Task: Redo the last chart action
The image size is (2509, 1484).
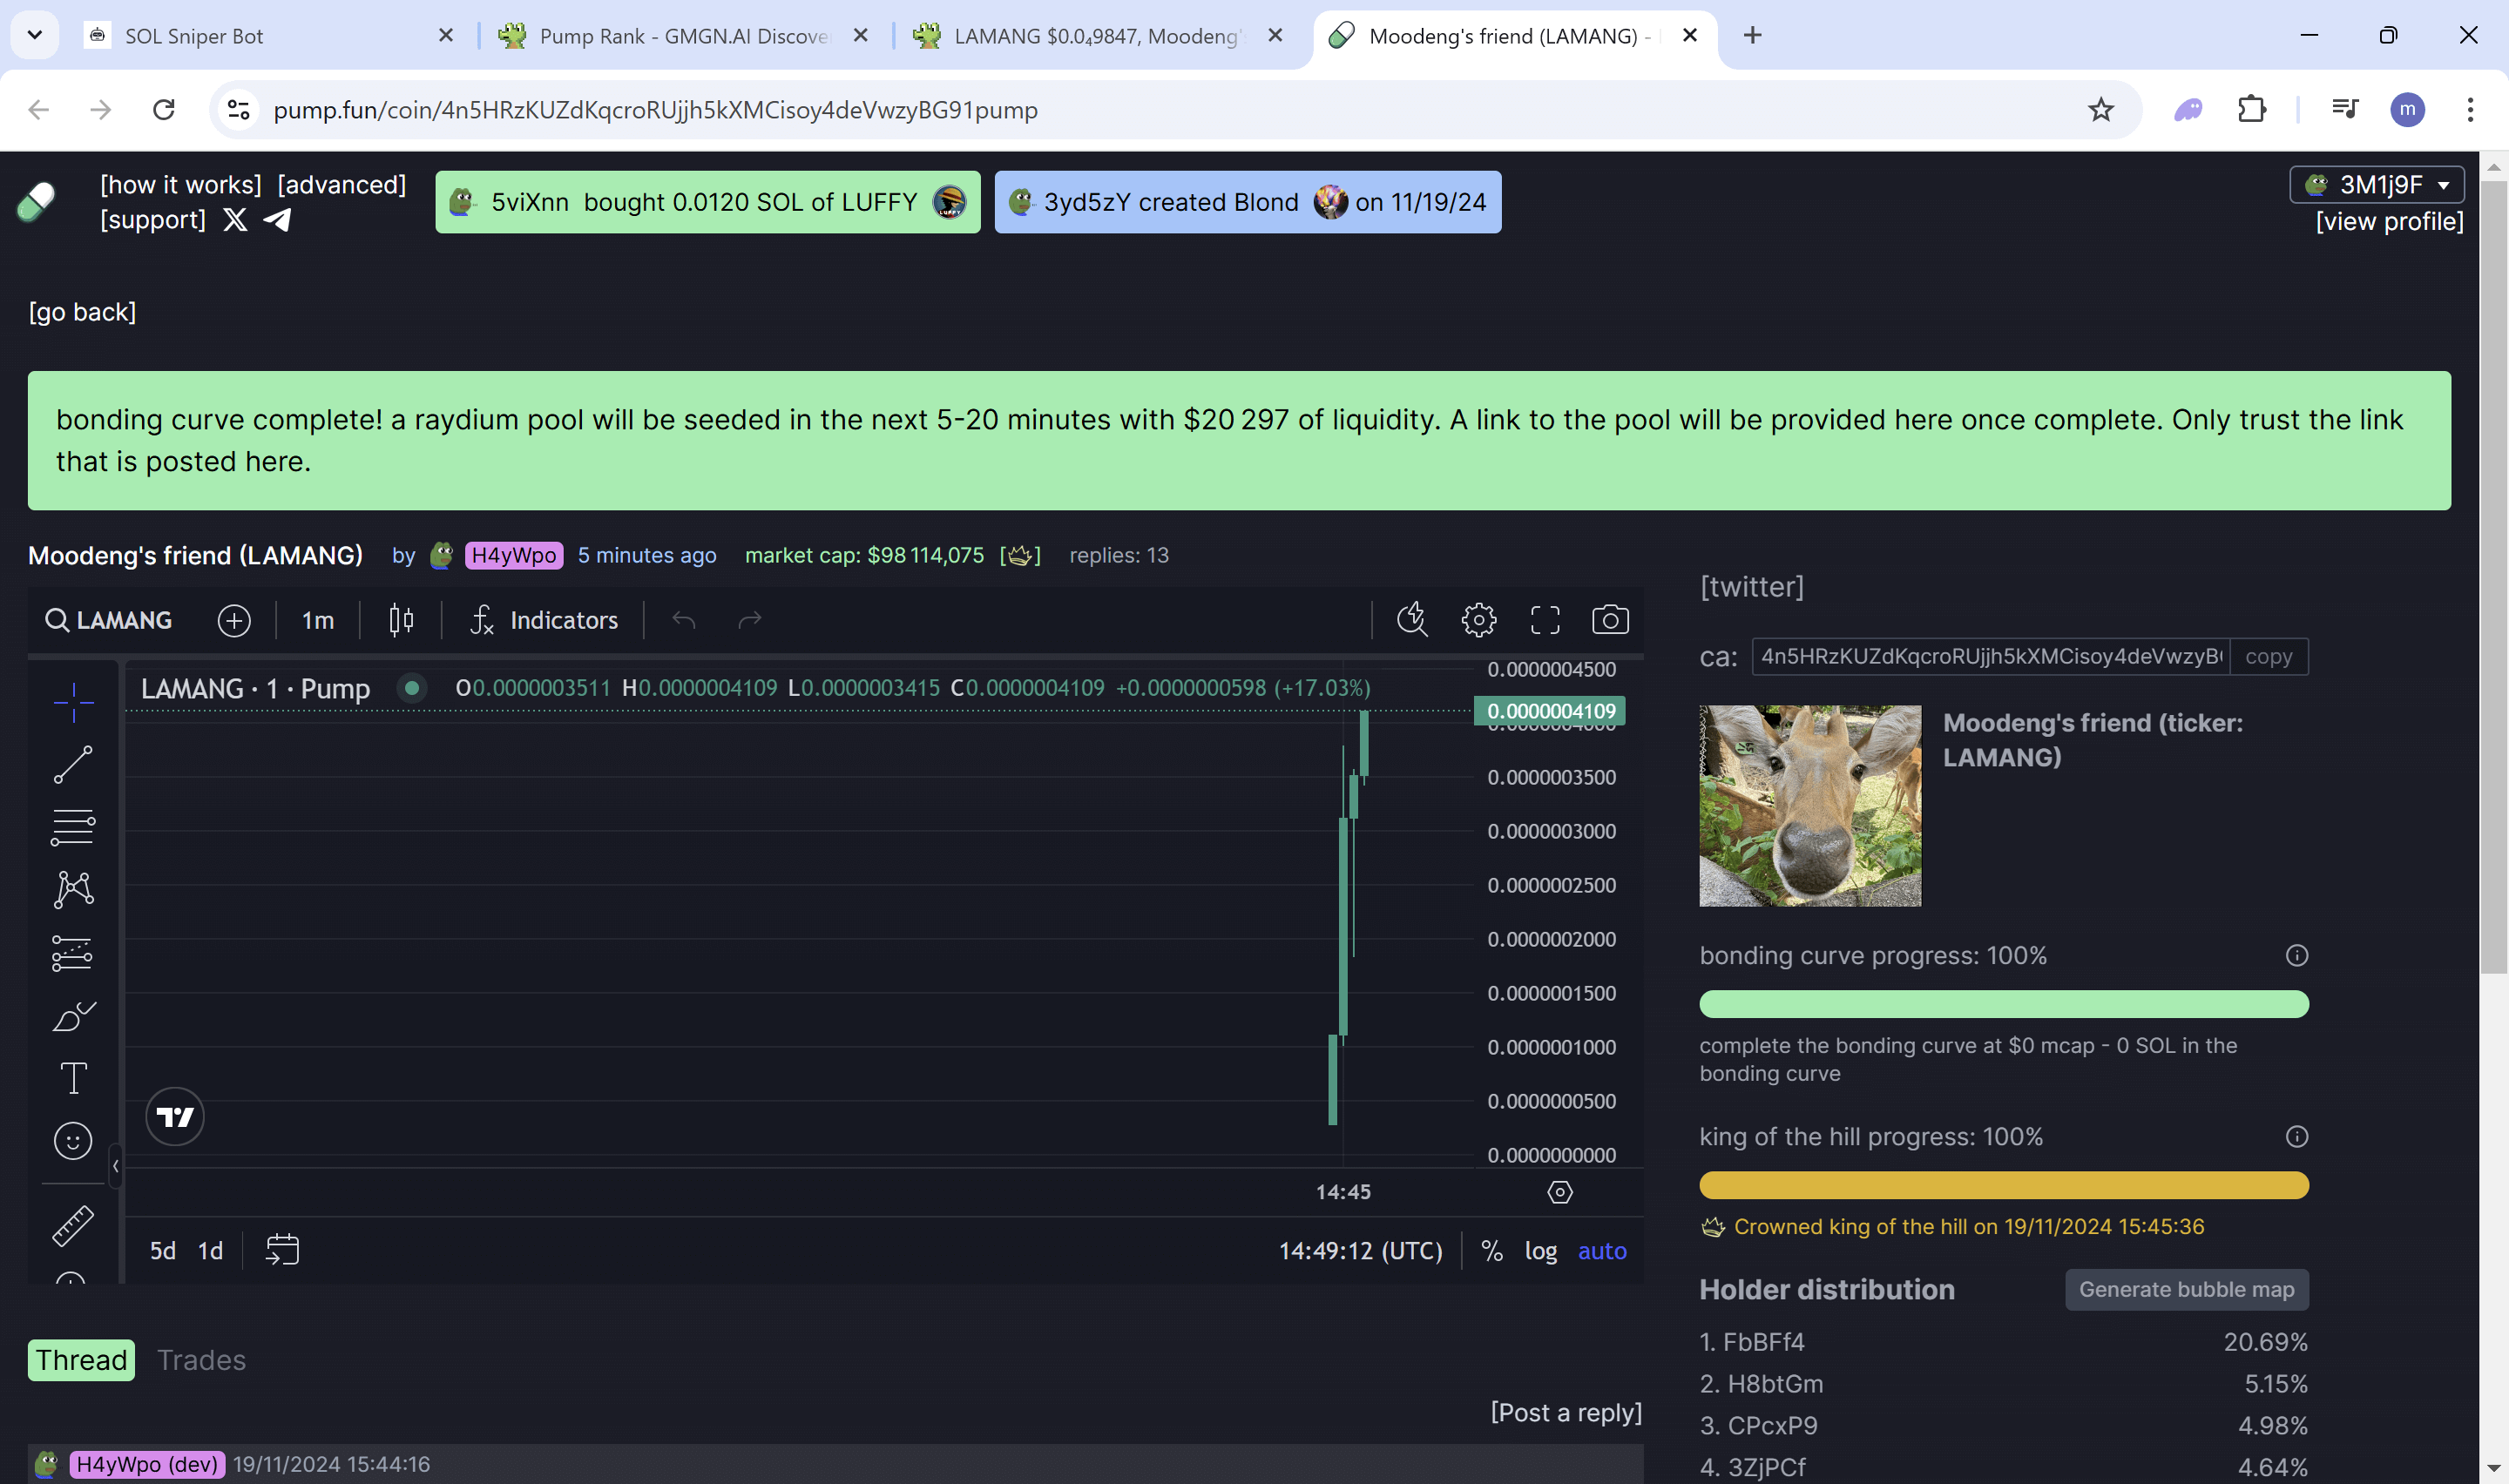Action: coord(750,620)
